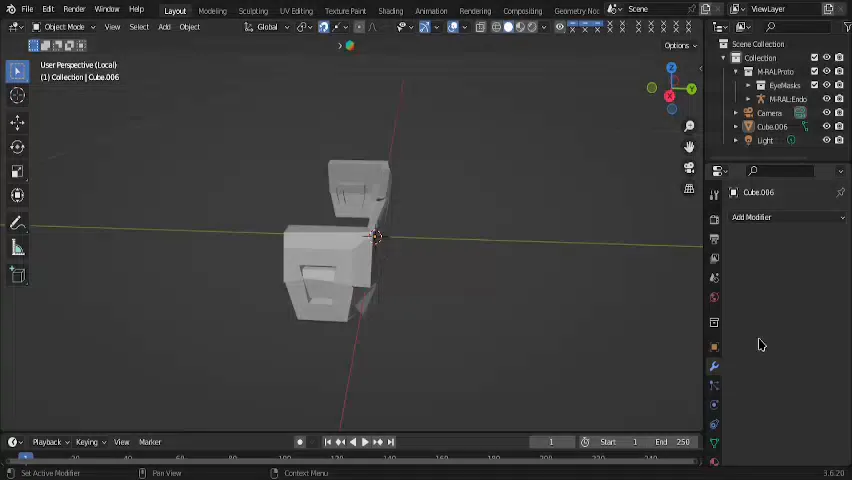This screenshot has height=480, width=852.
Task: Click the blue Z axis gizmo ball
Action: click(672, 68)
